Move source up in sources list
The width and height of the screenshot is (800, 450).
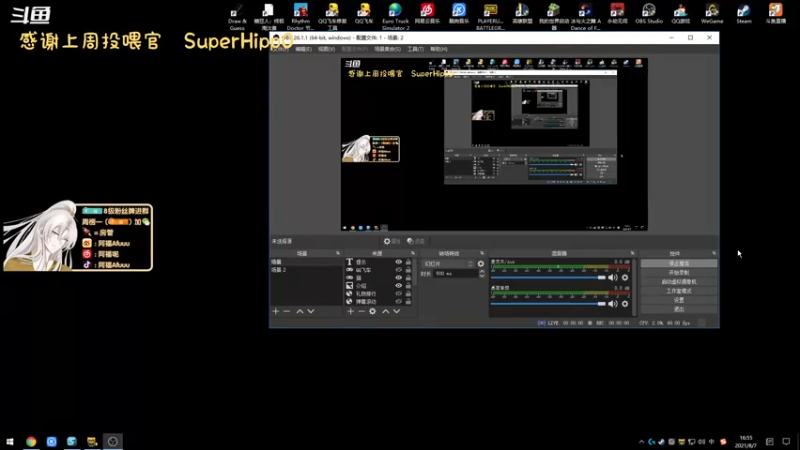[386, 311]
